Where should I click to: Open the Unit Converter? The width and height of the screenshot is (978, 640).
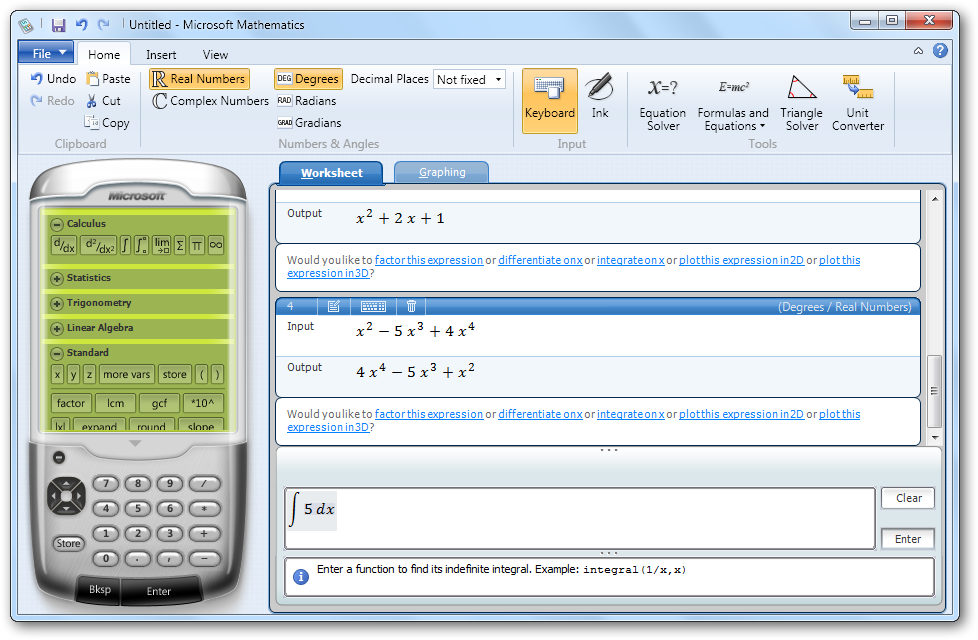(x=858, y=100)
